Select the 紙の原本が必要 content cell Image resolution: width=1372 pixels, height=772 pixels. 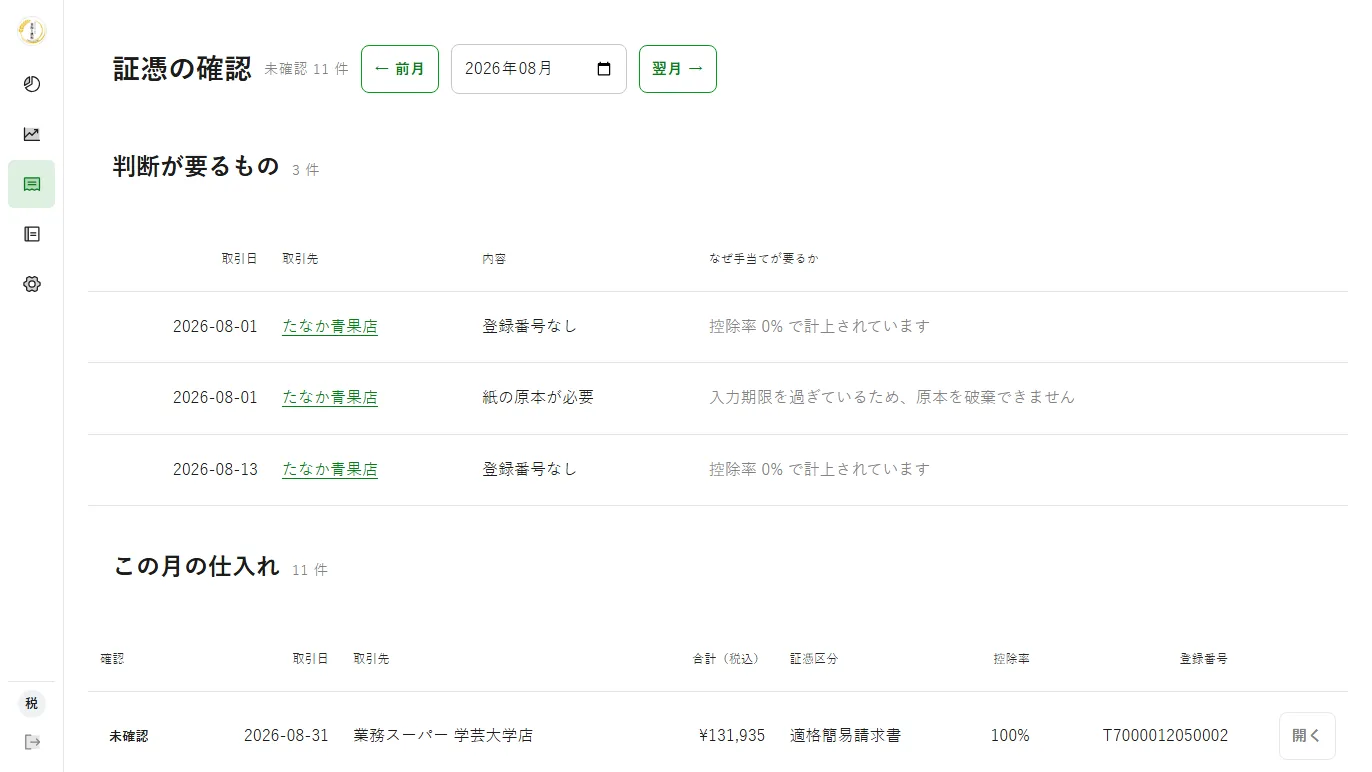(538, 397)
